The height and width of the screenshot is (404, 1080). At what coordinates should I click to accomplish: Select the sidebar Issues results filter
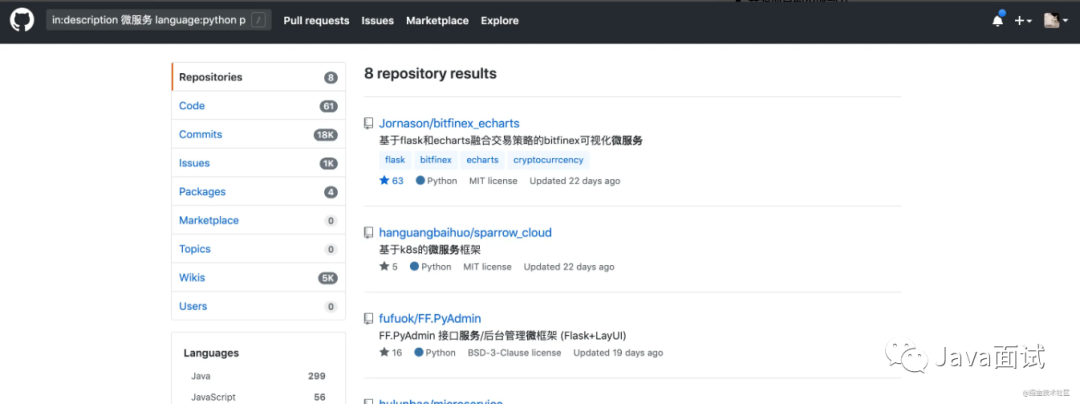258,163
